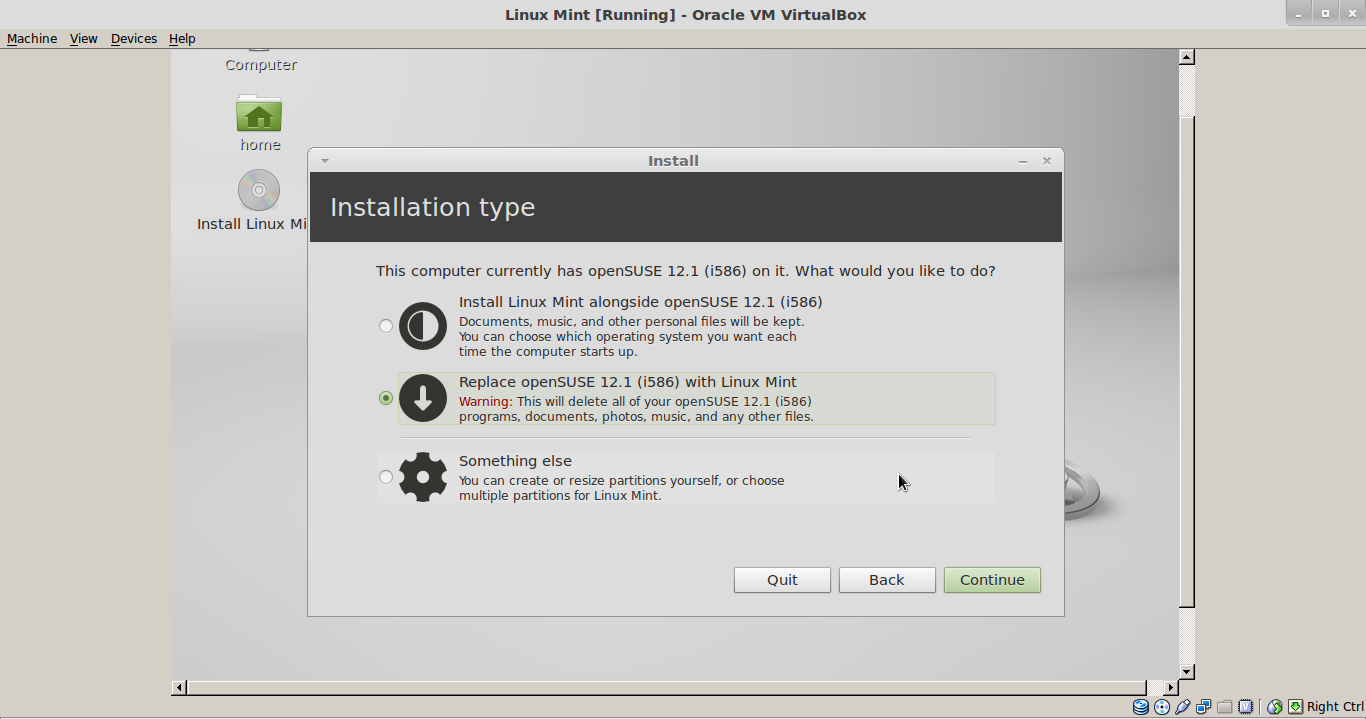Screen dimensions: 1366x719
Task: Open the home folder desktop icon
Action: pyautogui.click(x=259, y=122)
